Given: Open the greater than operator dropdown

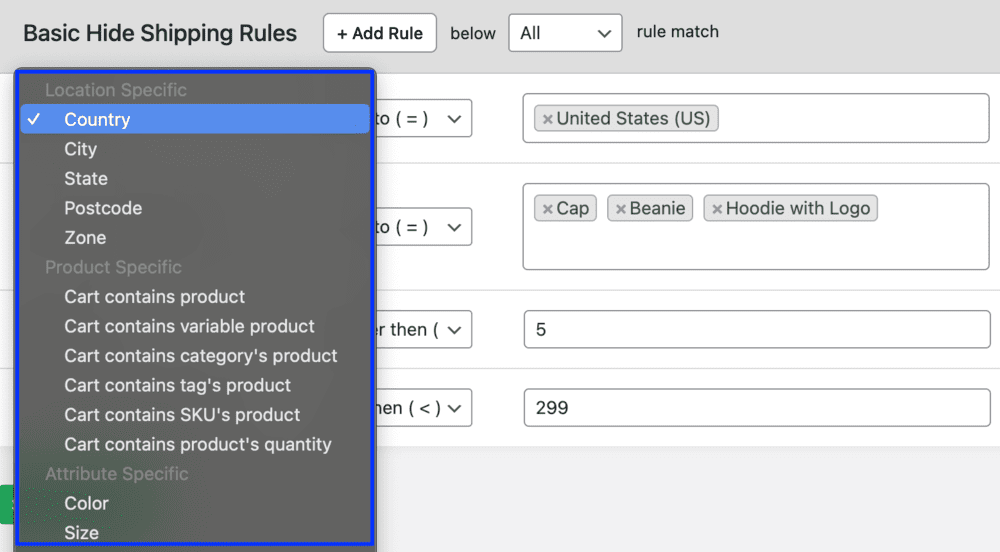Looking at the screenshot, I should [x=422, y=329].
